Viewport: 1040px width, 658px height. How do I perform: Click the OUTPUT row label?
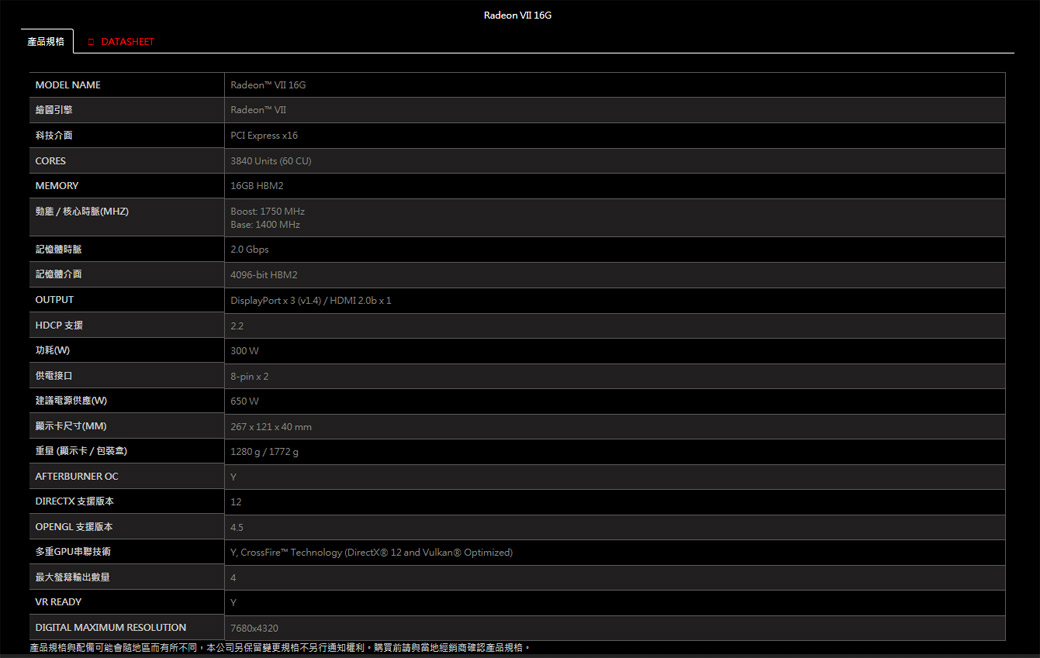pyautogui.click(x=55, y=300)
